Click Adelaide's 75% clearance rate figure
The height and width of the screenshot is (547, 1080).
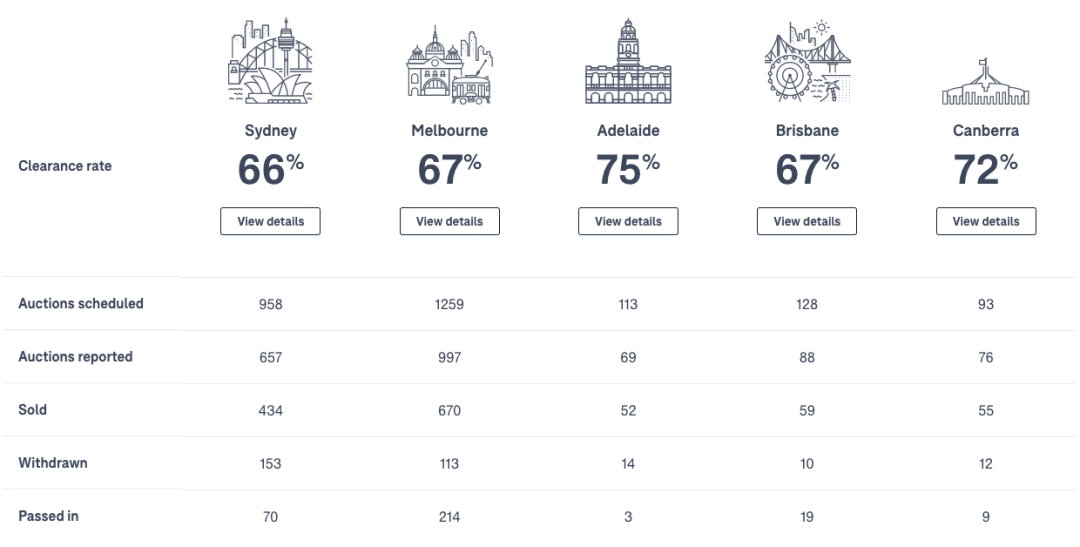pos(628,169)
